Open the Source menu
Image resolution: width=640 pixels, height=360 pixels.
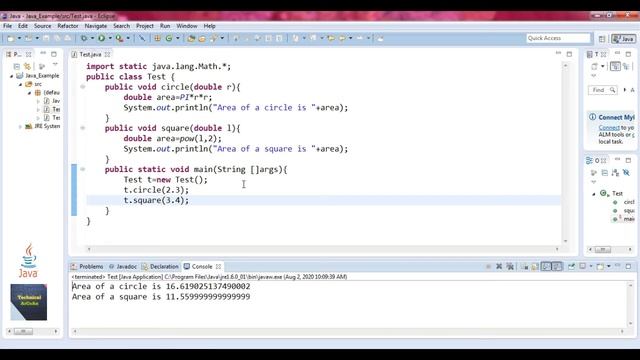click(x=42, y=26)
